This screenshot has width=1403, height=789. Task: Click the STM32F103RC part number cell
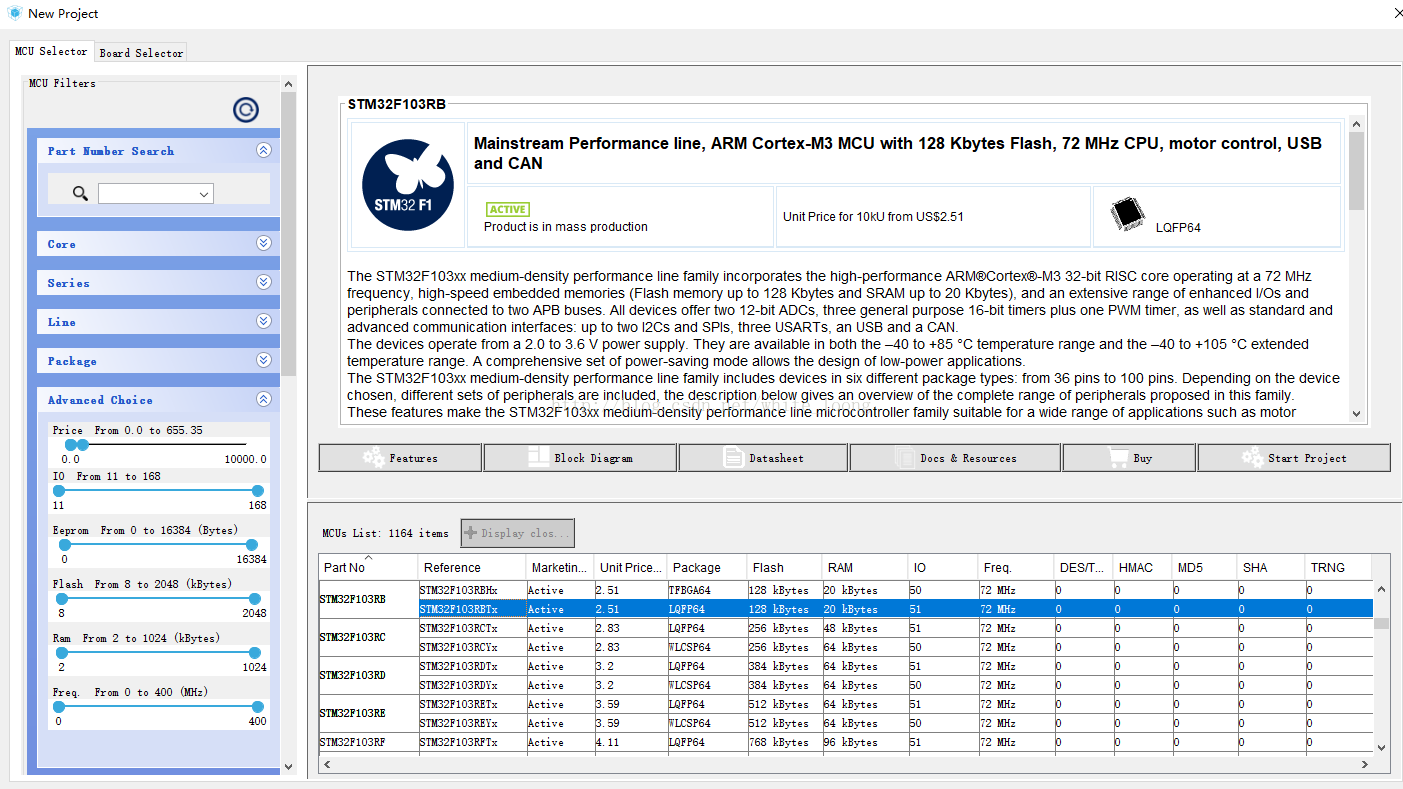368,637
